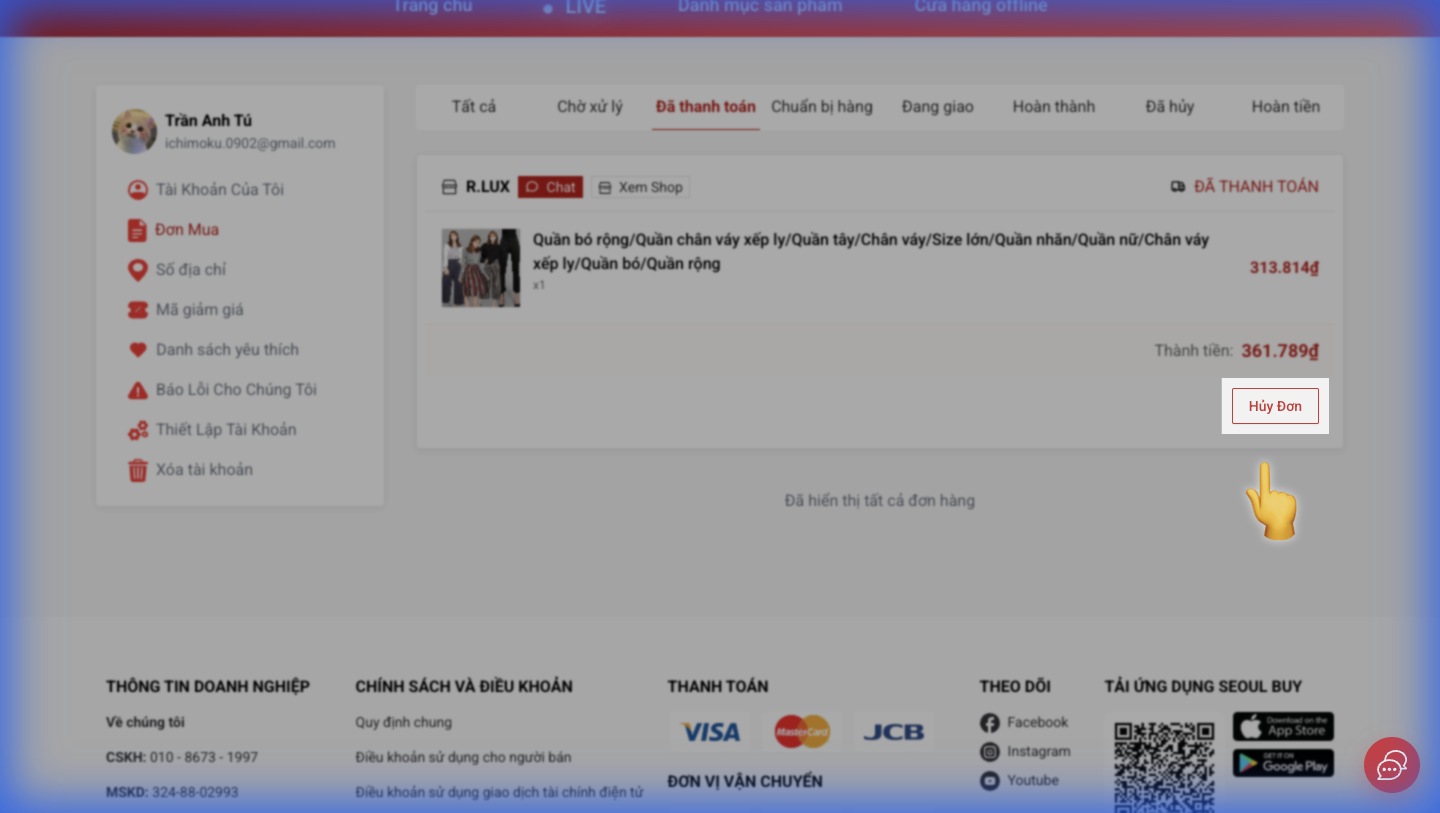Open Thiết Lập Tài Khoản gear icon
This screenshot has height=813, width=1440.
point(137,430)
